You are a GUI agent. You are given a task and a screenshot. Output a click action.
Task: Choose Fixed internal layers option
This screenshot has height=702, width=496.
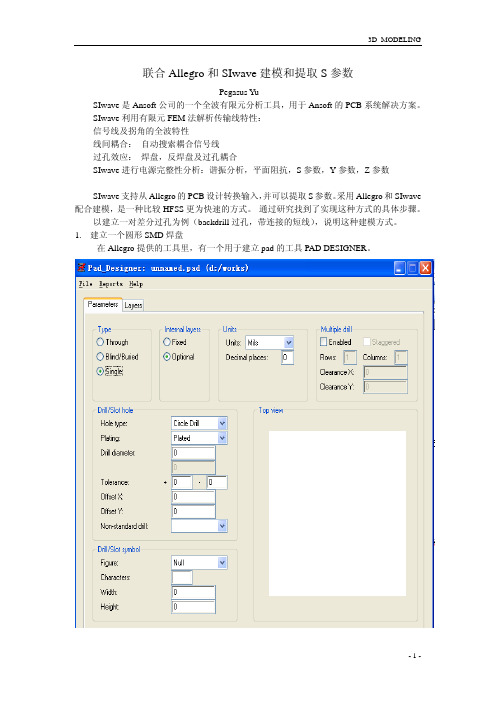click(167, 342)
